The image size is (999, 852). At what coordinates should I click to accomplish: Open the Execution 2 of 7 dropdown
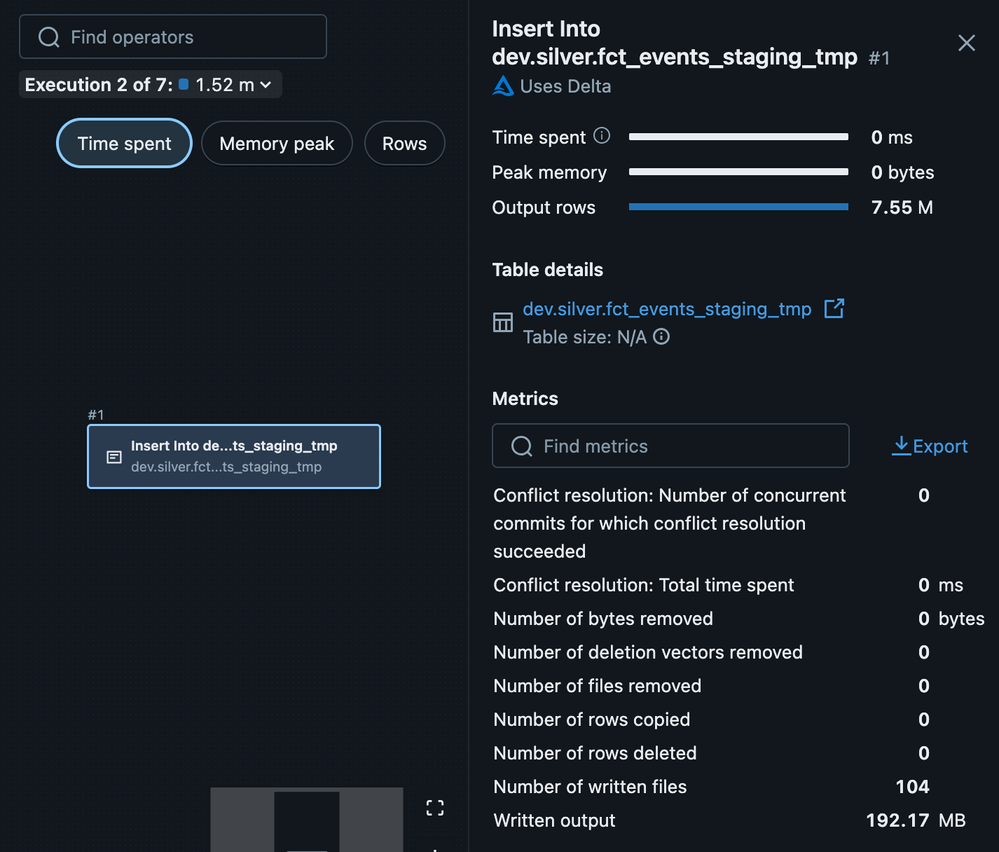click(x=150, y=85)
